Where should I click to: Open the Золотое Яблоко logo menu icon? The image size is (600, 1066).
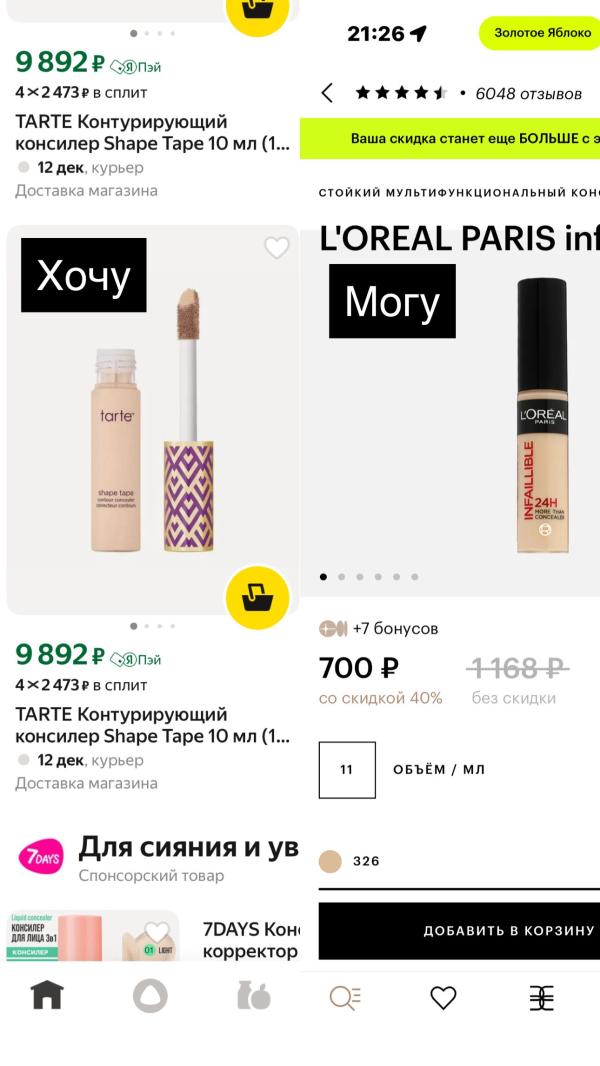(x=542, y=997)
